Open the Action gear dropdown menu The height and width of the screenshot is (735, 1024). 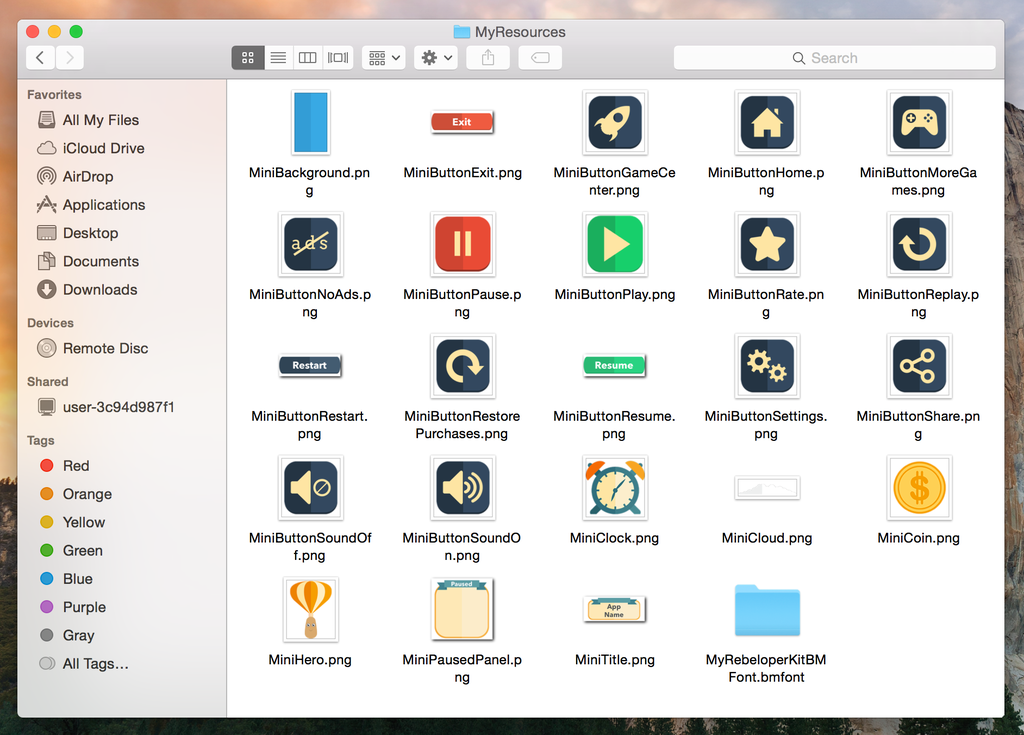pos(436,57)
